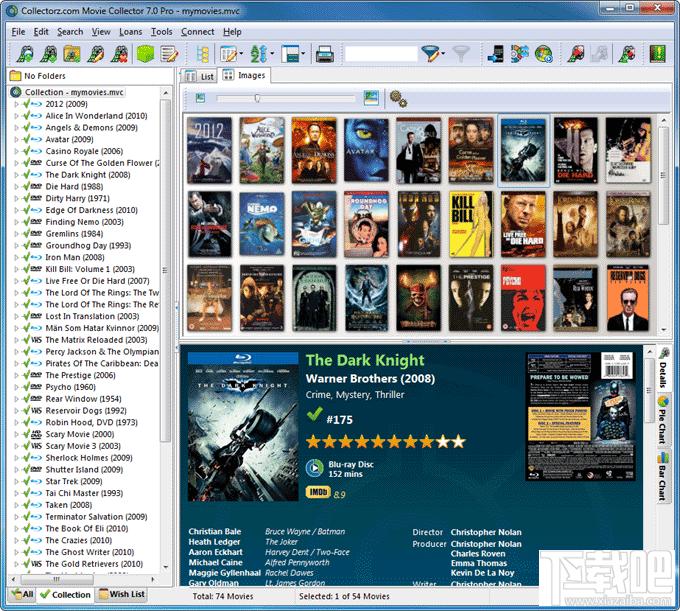680x611 pixels.
Task: Click the disc-and-globe toolbar icon
Action: (543, 54)
